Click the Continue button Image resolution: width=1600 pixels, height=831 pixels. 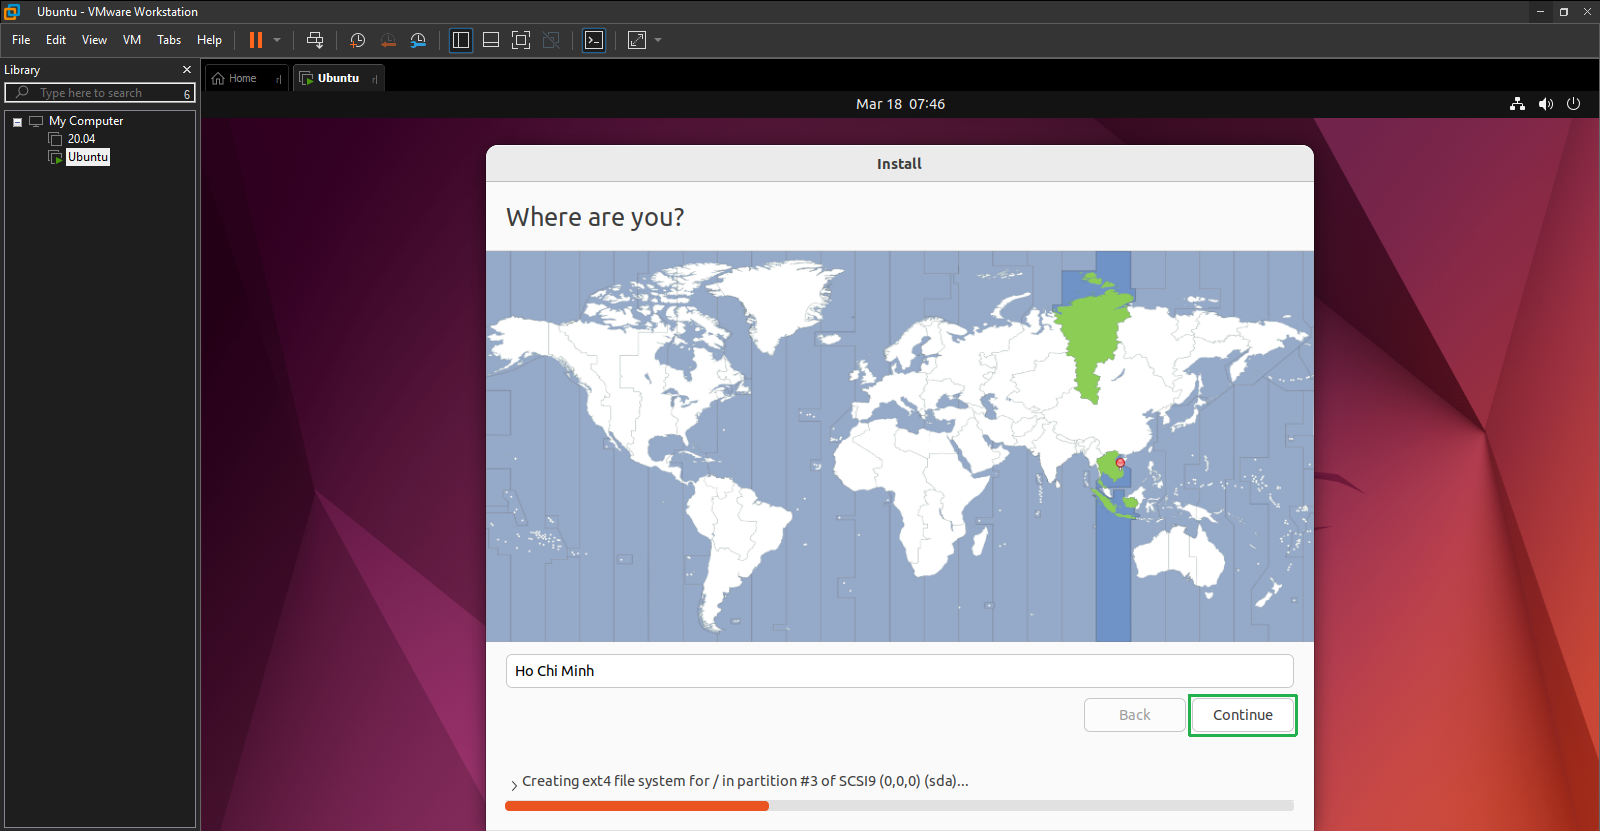coord(1242,715)
